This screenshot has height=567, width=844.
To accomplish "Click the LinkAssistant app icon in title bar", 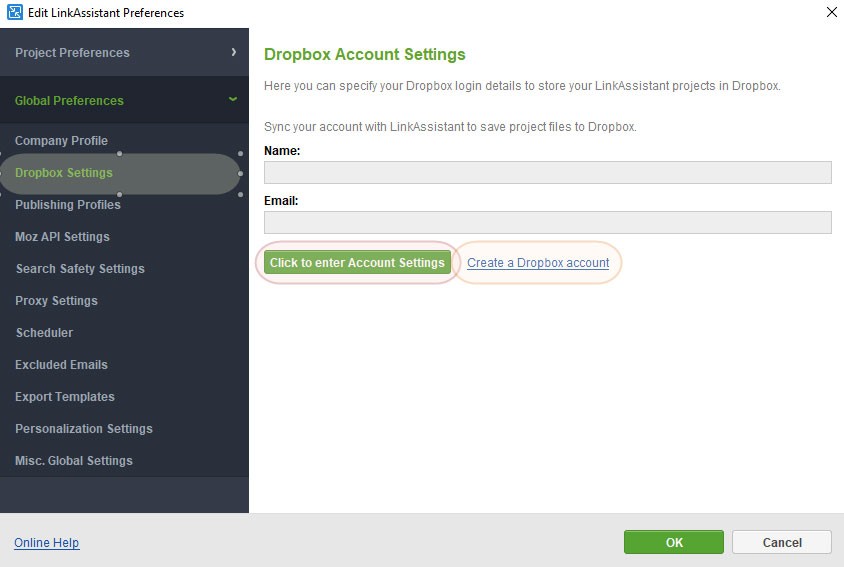I will [x=14, y=13].
